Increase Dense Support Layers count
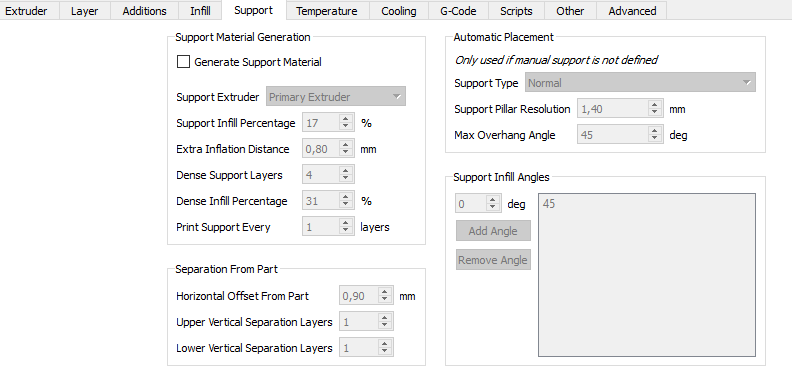Screen dimensions: 792x383 coord(345,171)
